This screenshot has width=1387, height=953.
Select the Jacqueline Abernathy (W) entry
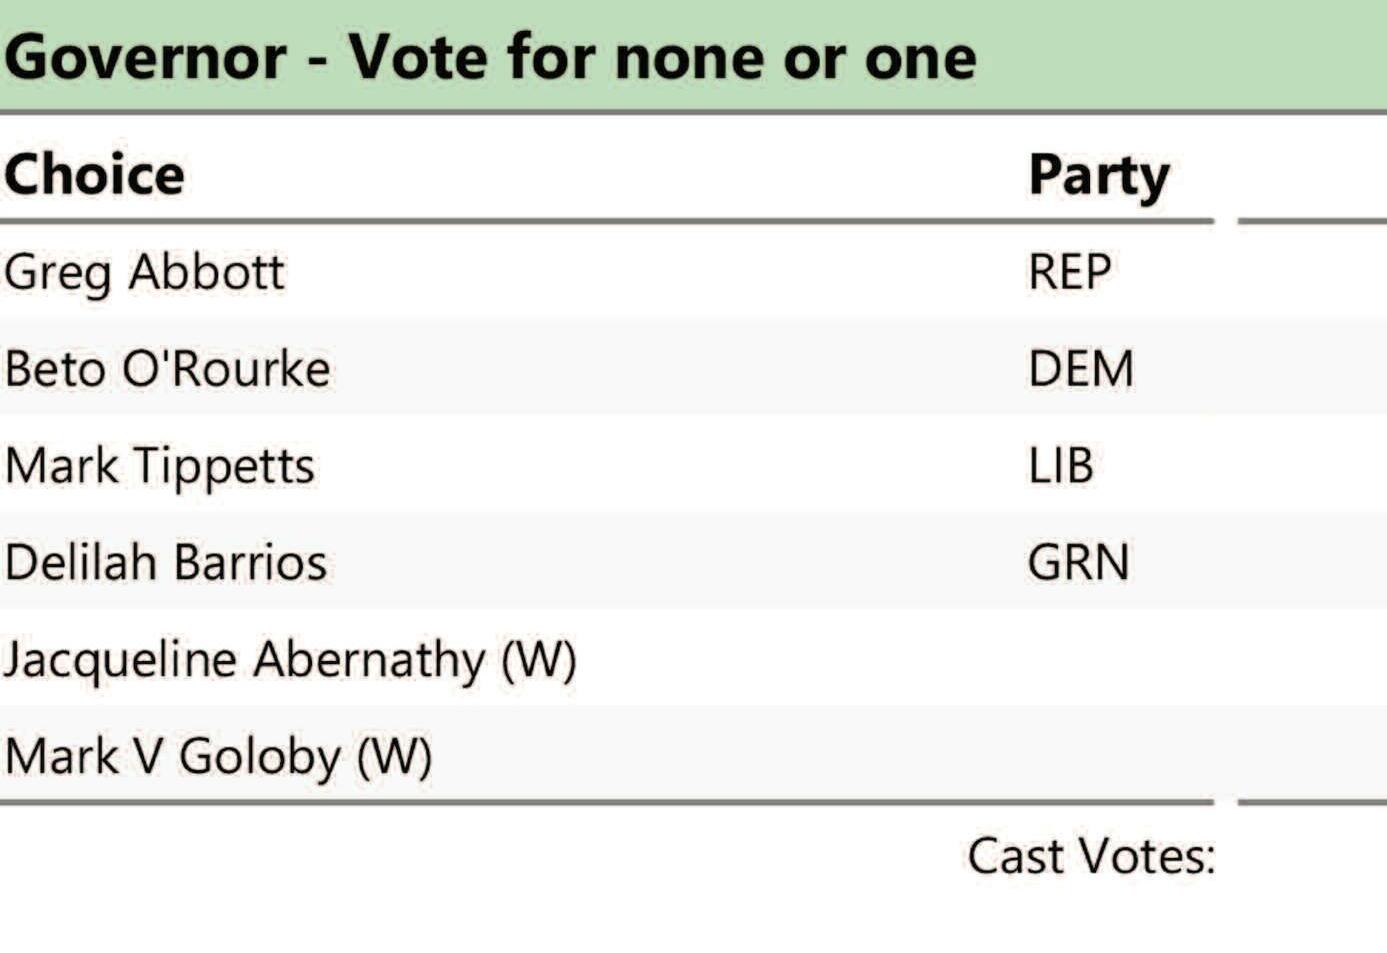point(290,660)
